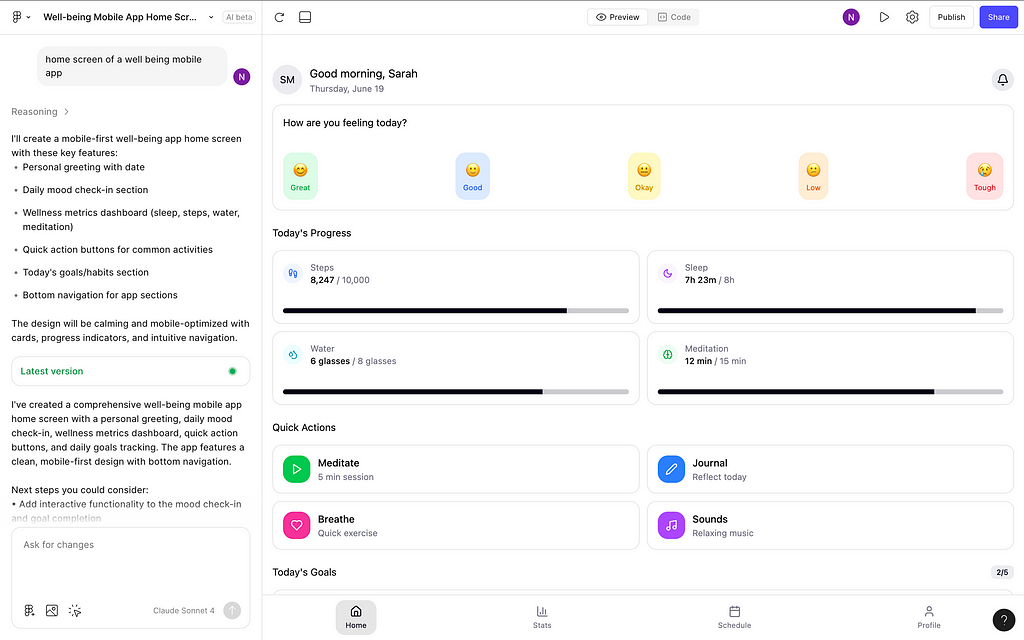Image resolution: width=1024 pixels, height=640 pixels.
Task: Click the Meditation progress bar
Action: (830, 392)
